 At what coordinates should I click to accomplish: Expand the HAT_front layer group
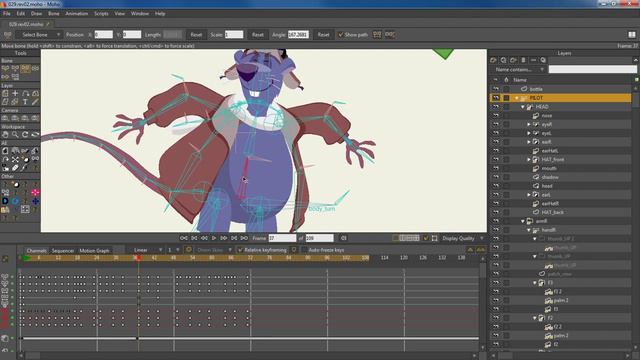(529, 160)
